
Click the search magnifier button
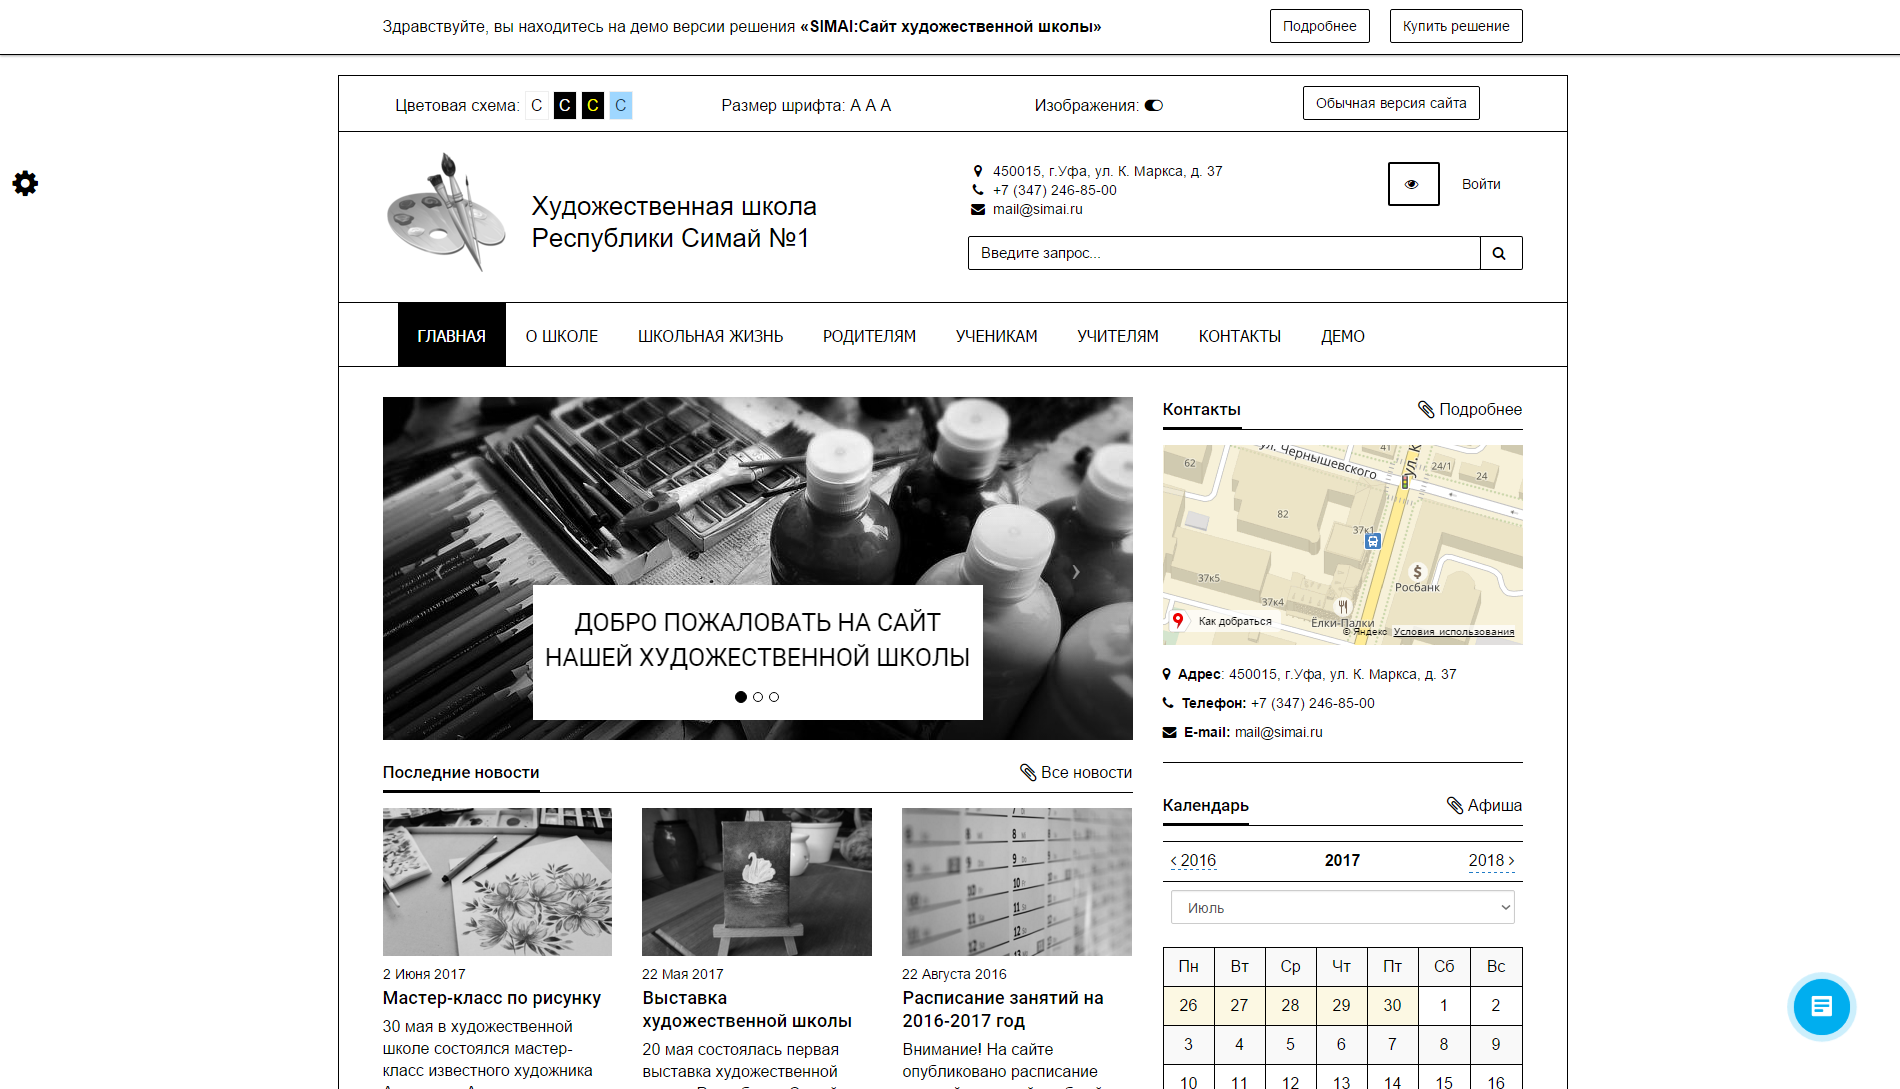coord(1499,253)
